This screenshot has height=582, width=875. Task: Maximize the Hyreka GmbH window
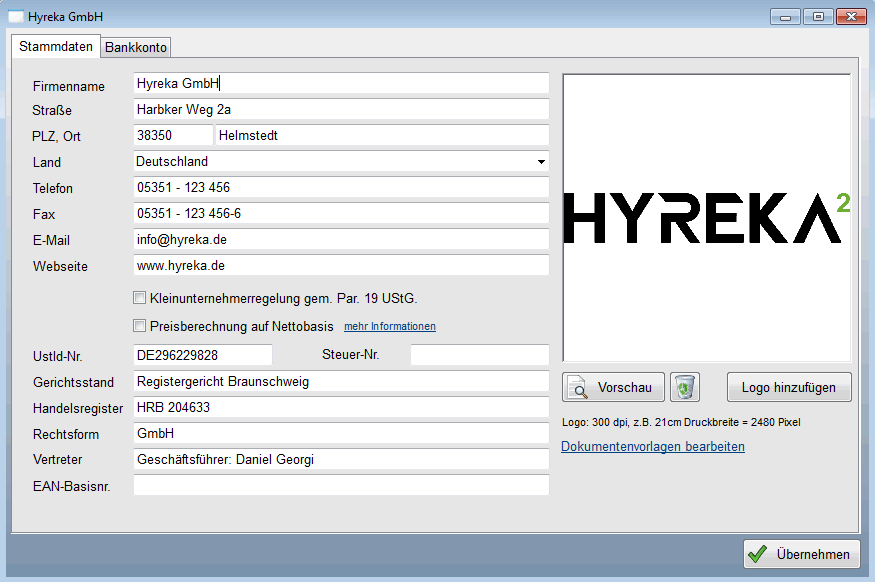818,17
